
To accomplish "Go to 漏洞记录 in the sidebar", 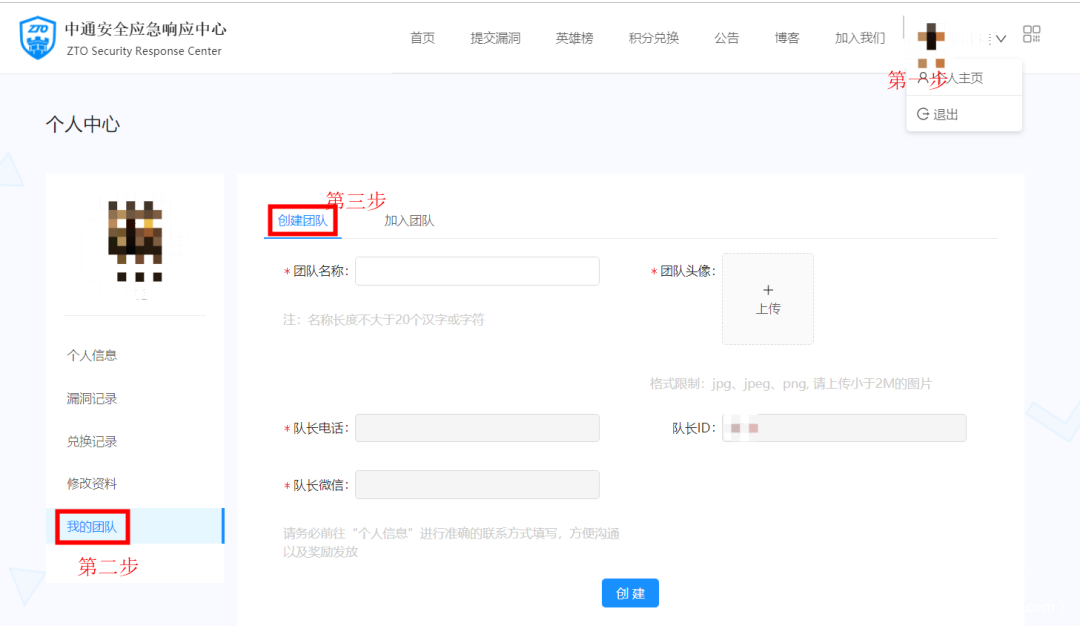I will tap(92, 398).
